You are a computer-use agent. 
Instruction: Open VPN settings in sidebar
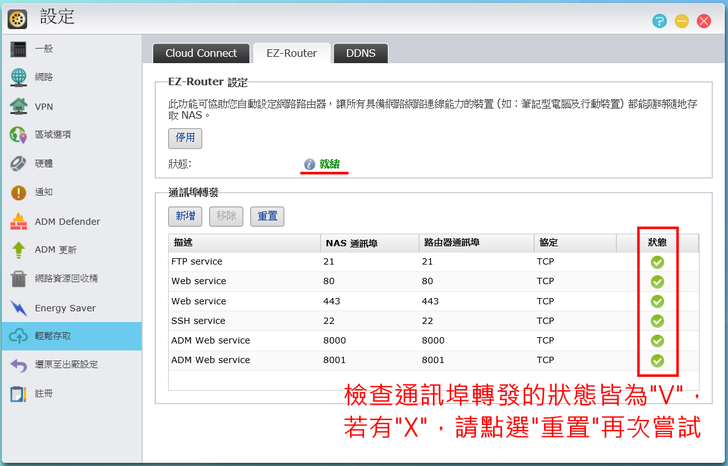point(18,106)
